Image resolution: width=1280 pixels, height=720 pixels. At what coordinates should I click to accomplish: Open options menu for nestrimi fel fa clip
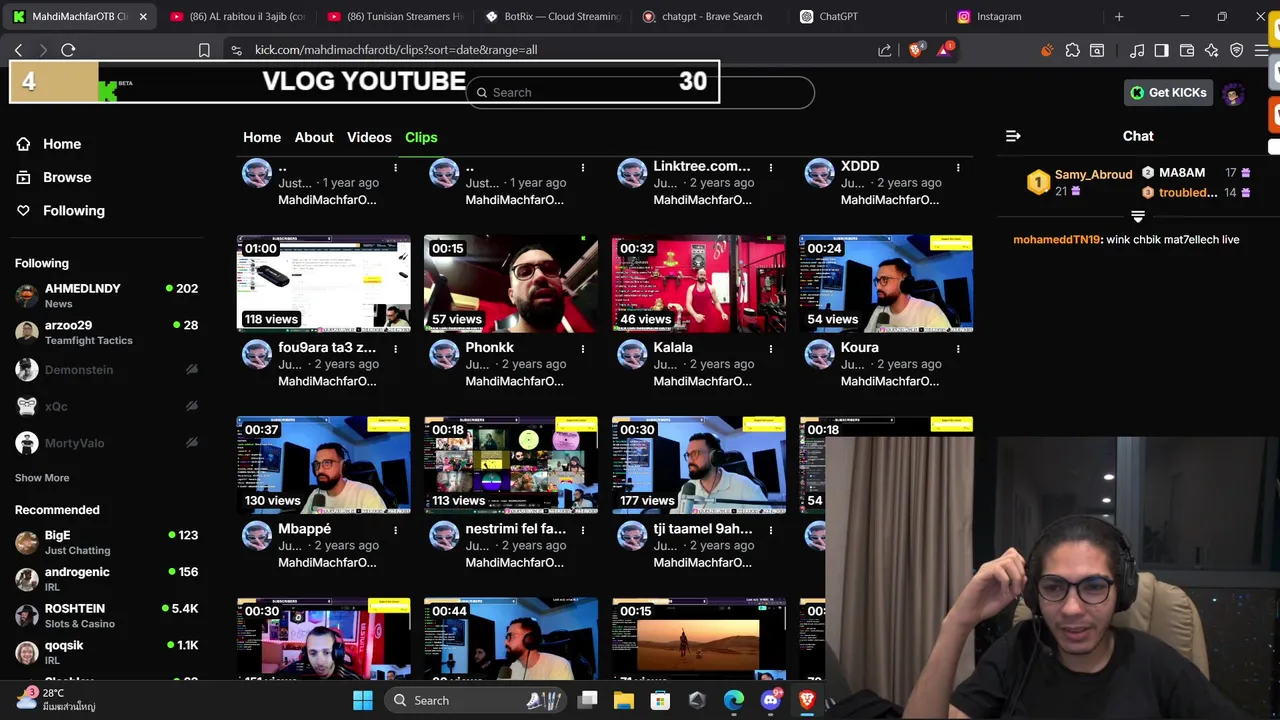click(583, 530)
